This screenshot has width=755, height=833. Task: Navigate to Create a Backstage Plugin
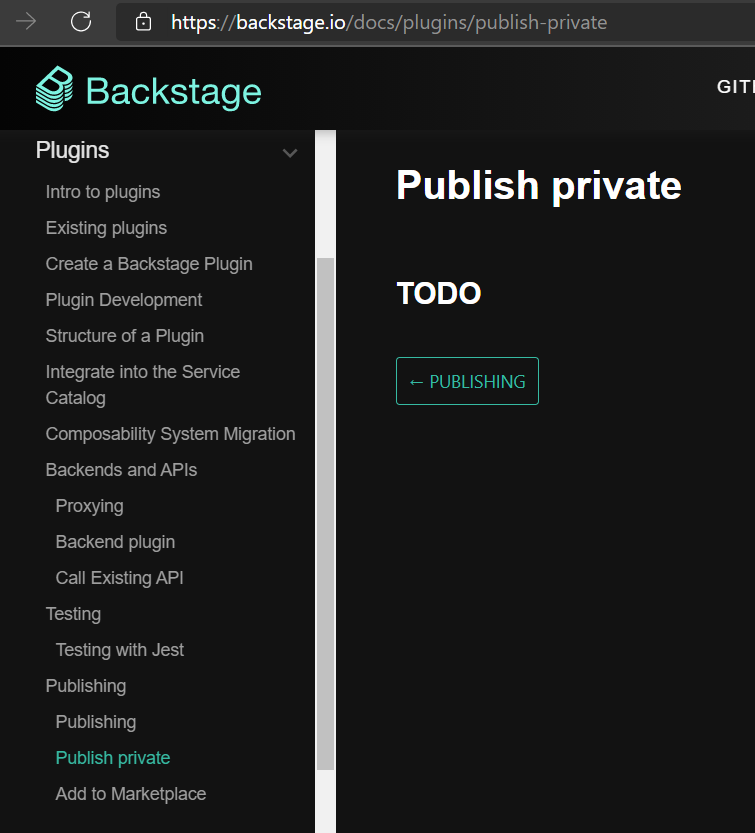149,264
